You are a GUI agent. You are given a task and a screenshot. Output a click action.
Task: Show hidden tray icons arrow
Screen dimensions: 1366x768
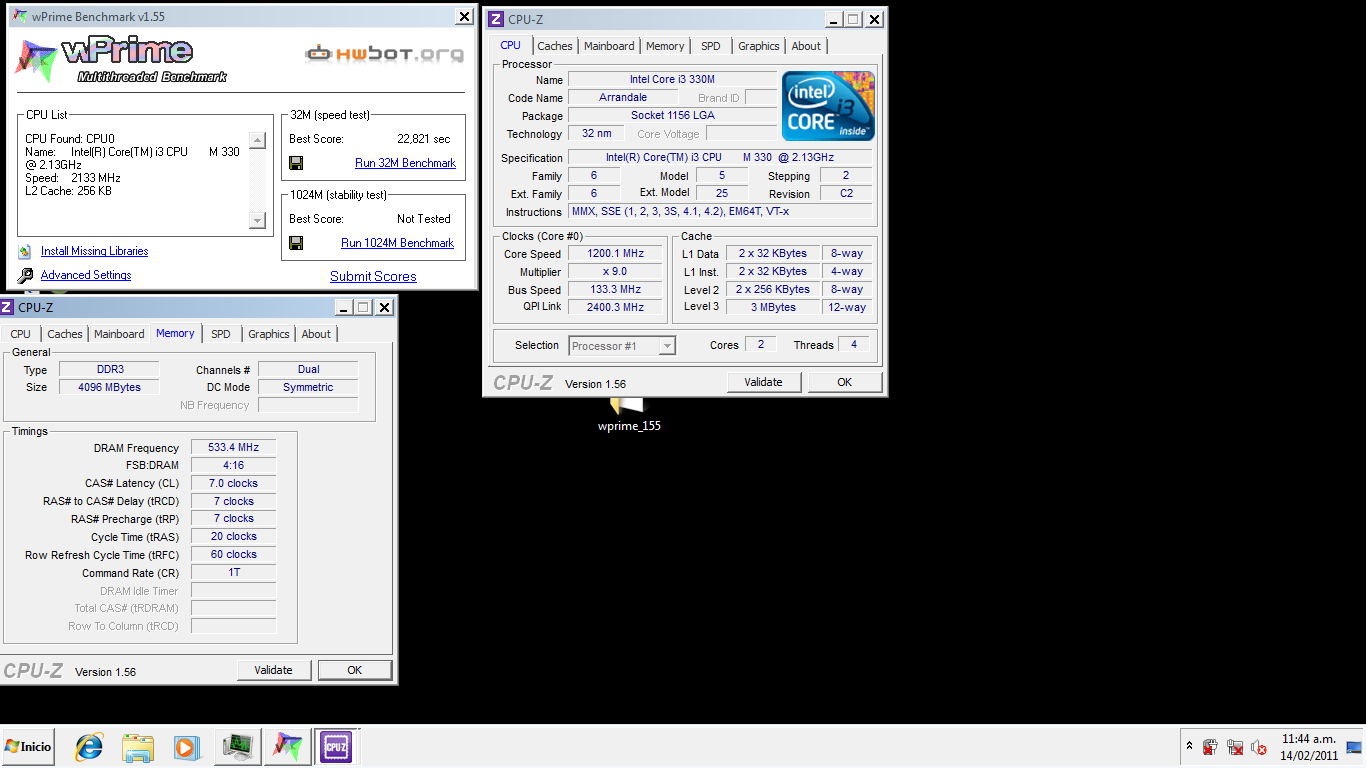point(1189,747)
